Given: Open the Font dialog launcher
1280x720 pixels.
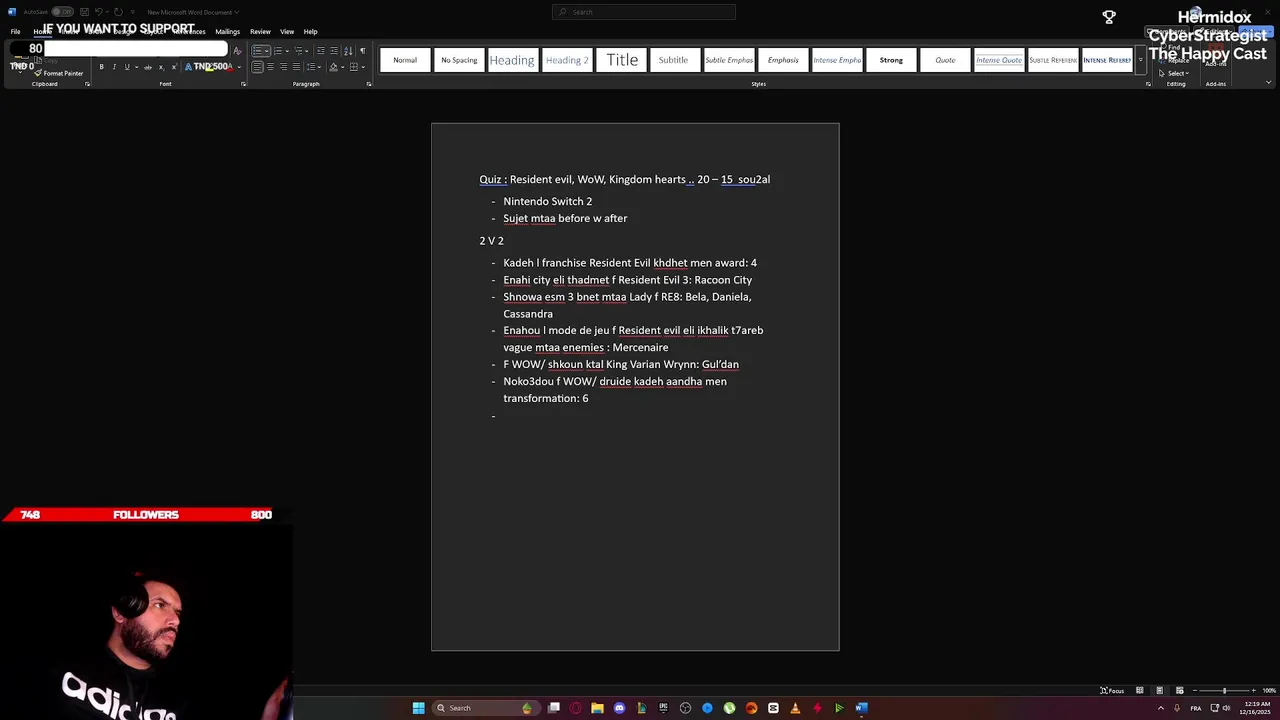Looking at the screenshot, I should pyautogui.click(x=243, y=84).
